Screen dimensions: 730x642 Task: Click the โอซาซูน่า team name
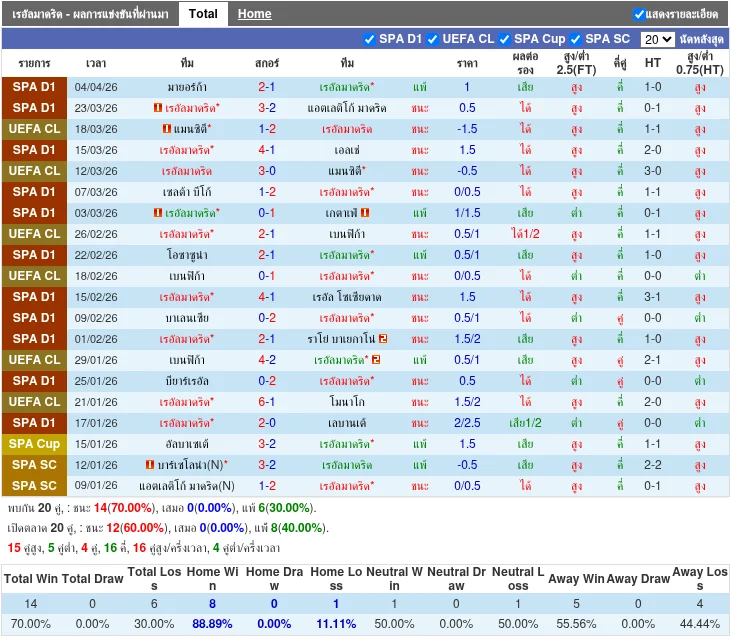(187, 255)
